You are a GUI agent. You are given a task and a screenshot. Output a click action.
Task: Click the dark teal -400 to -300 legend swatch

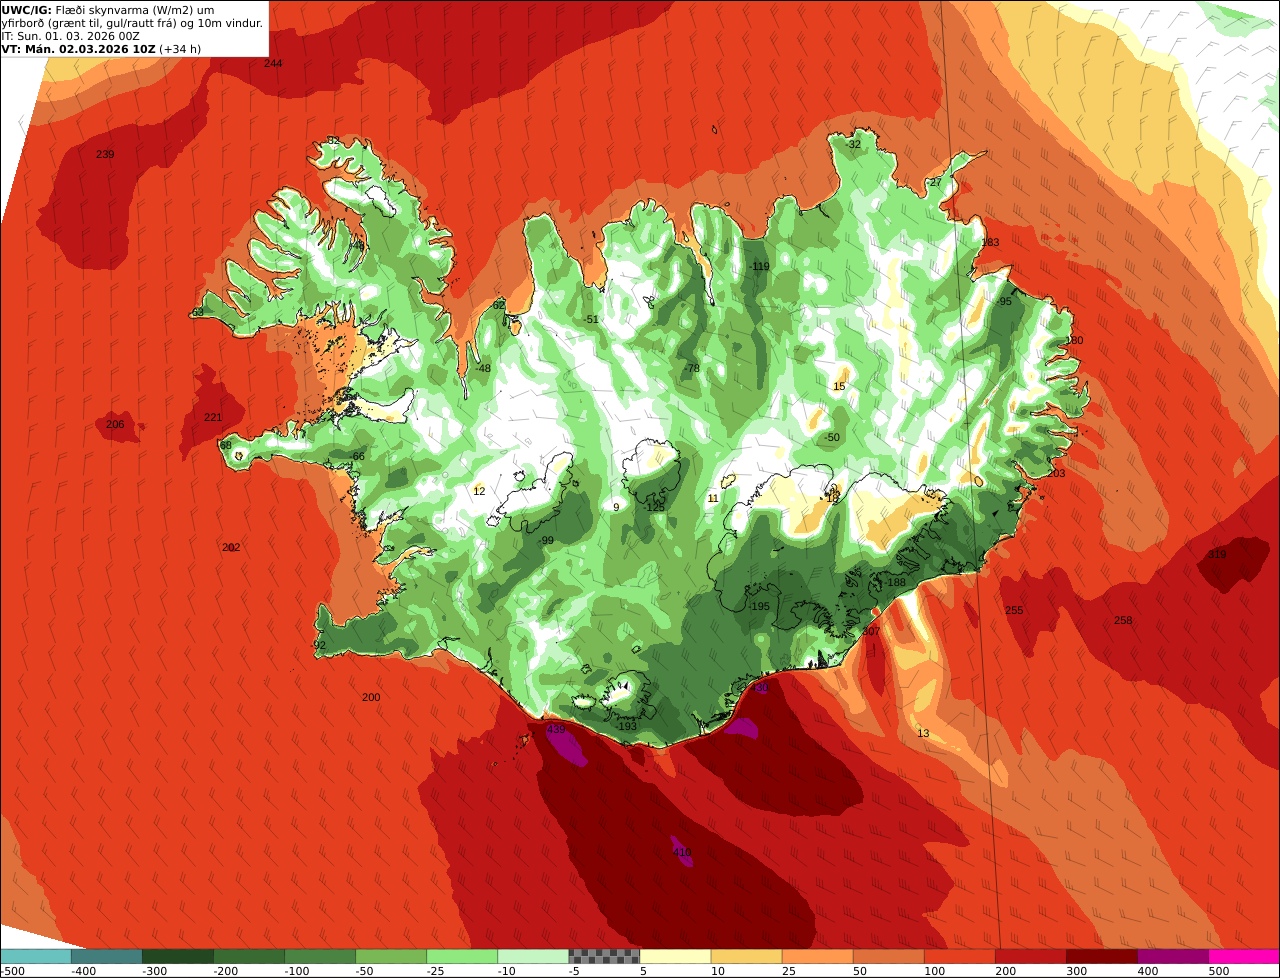[x=107, y=957]
